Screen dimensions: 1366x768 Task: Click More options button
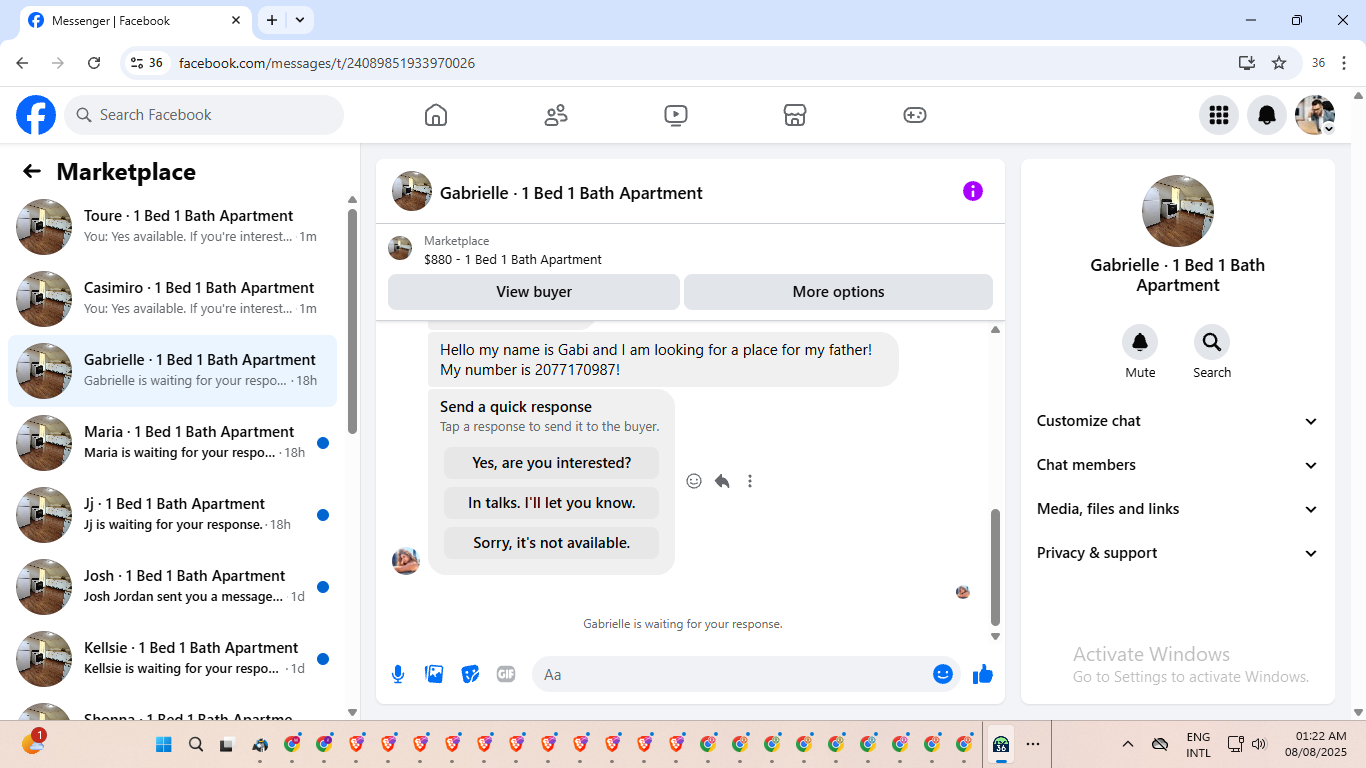click(838, 292)
